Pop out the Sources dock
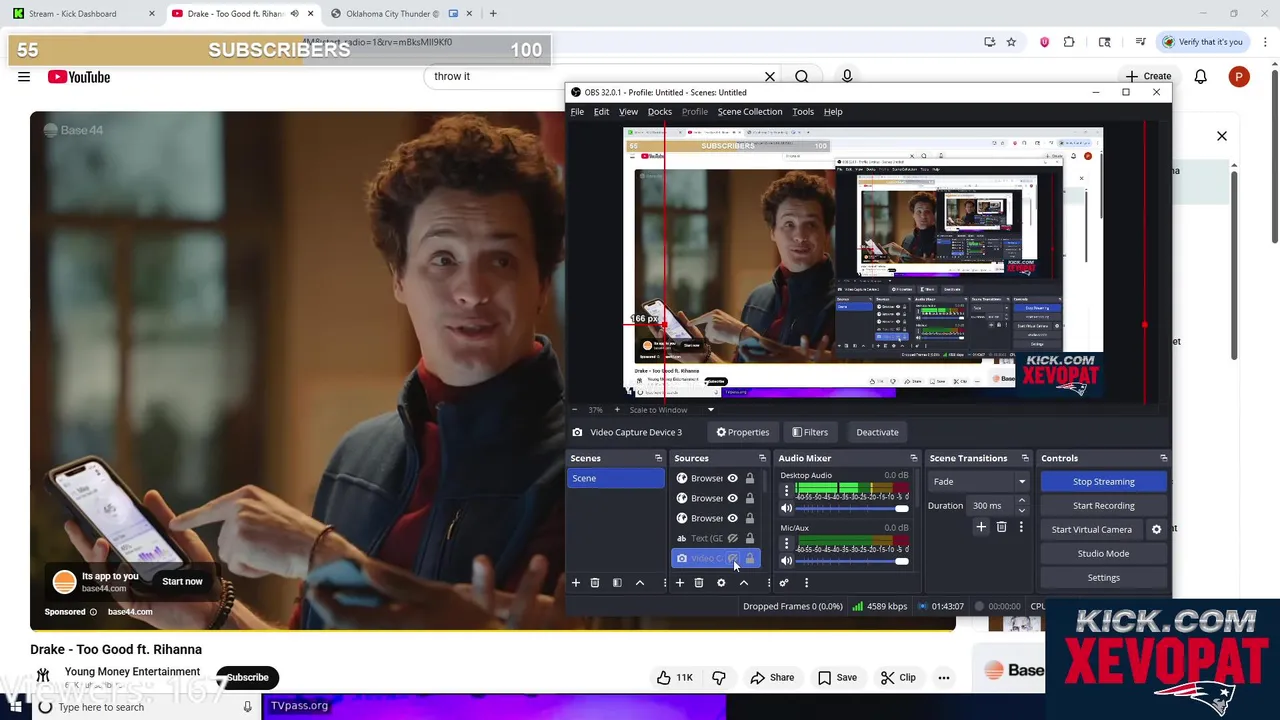Viewport: 1280px width, 720px height. click(x=762, y=458)
